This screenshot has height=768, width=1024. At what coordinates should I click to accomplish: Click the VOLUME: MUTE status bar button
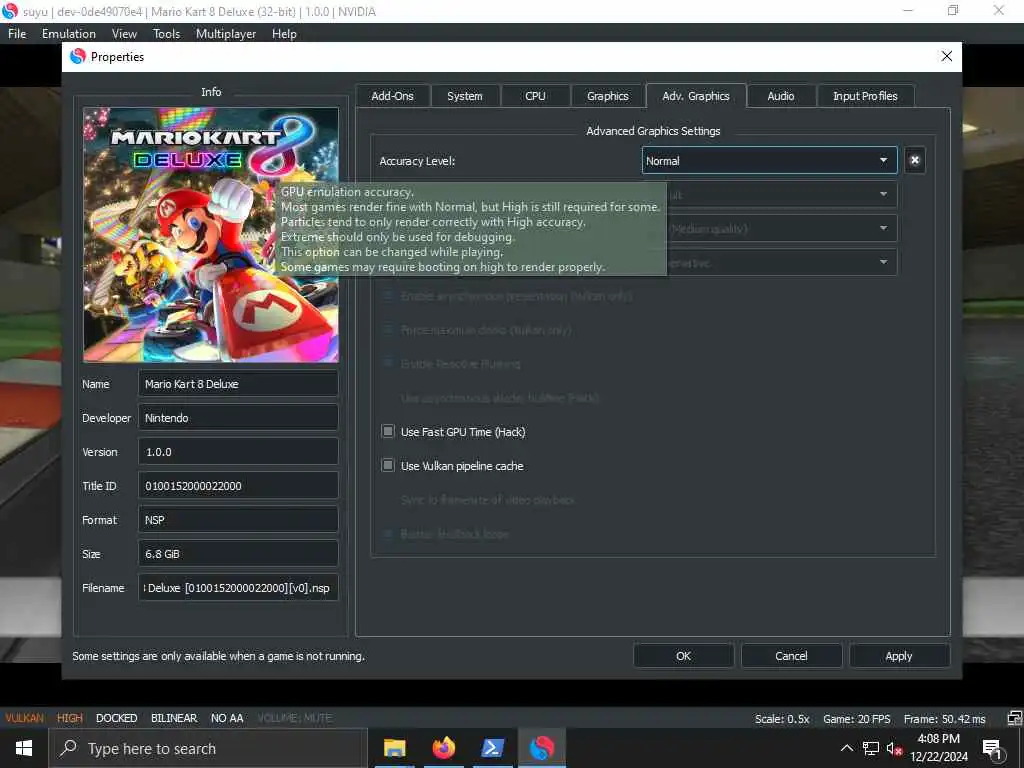tap(295, 718)
